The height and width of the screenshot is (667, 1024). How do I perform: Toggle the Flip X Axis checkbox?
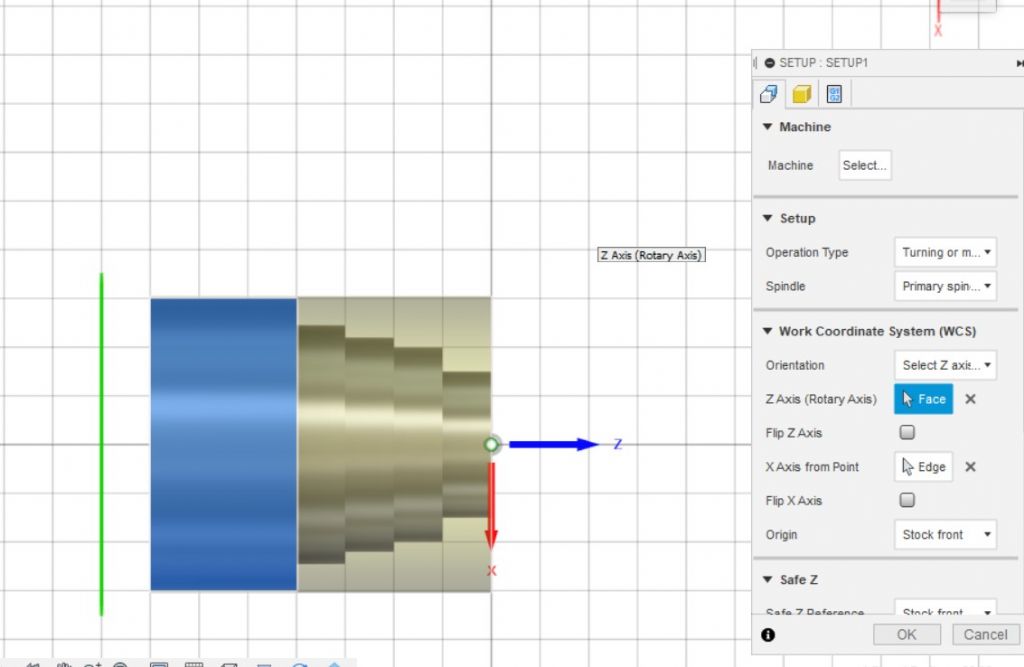[907, 500]
